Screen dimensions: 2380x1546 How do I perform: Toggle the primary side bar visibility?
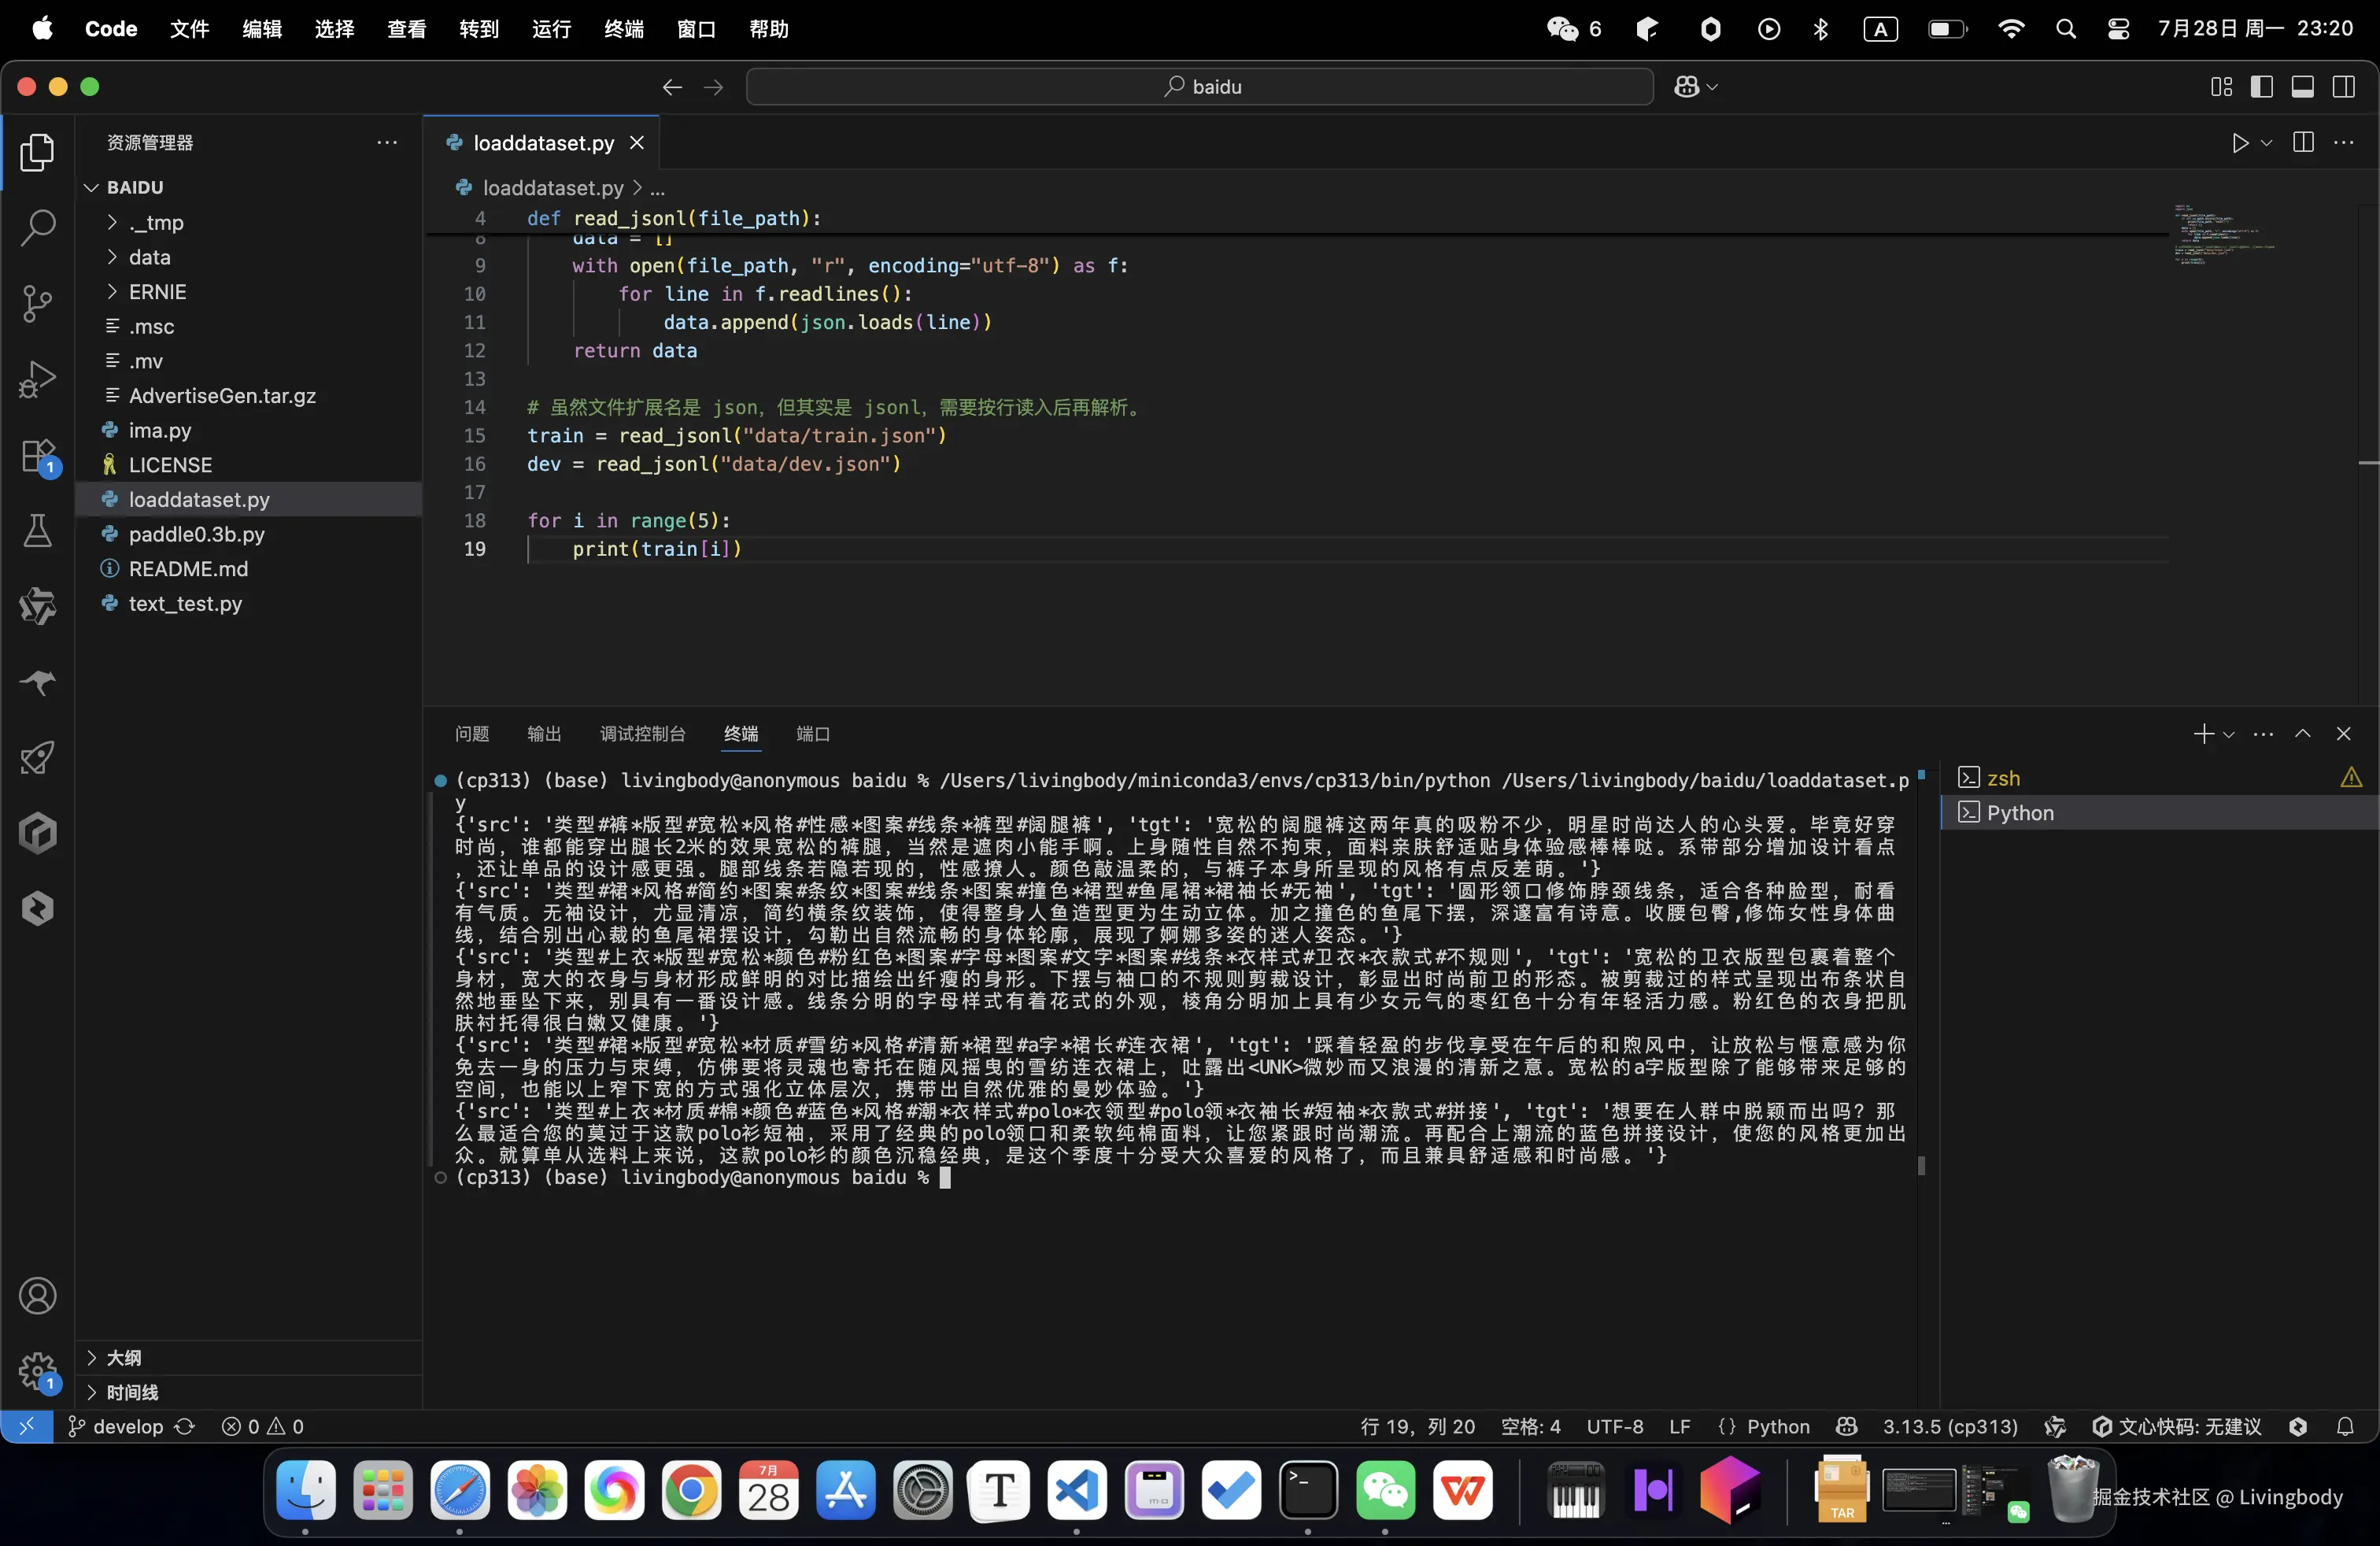coord(2262,87)
